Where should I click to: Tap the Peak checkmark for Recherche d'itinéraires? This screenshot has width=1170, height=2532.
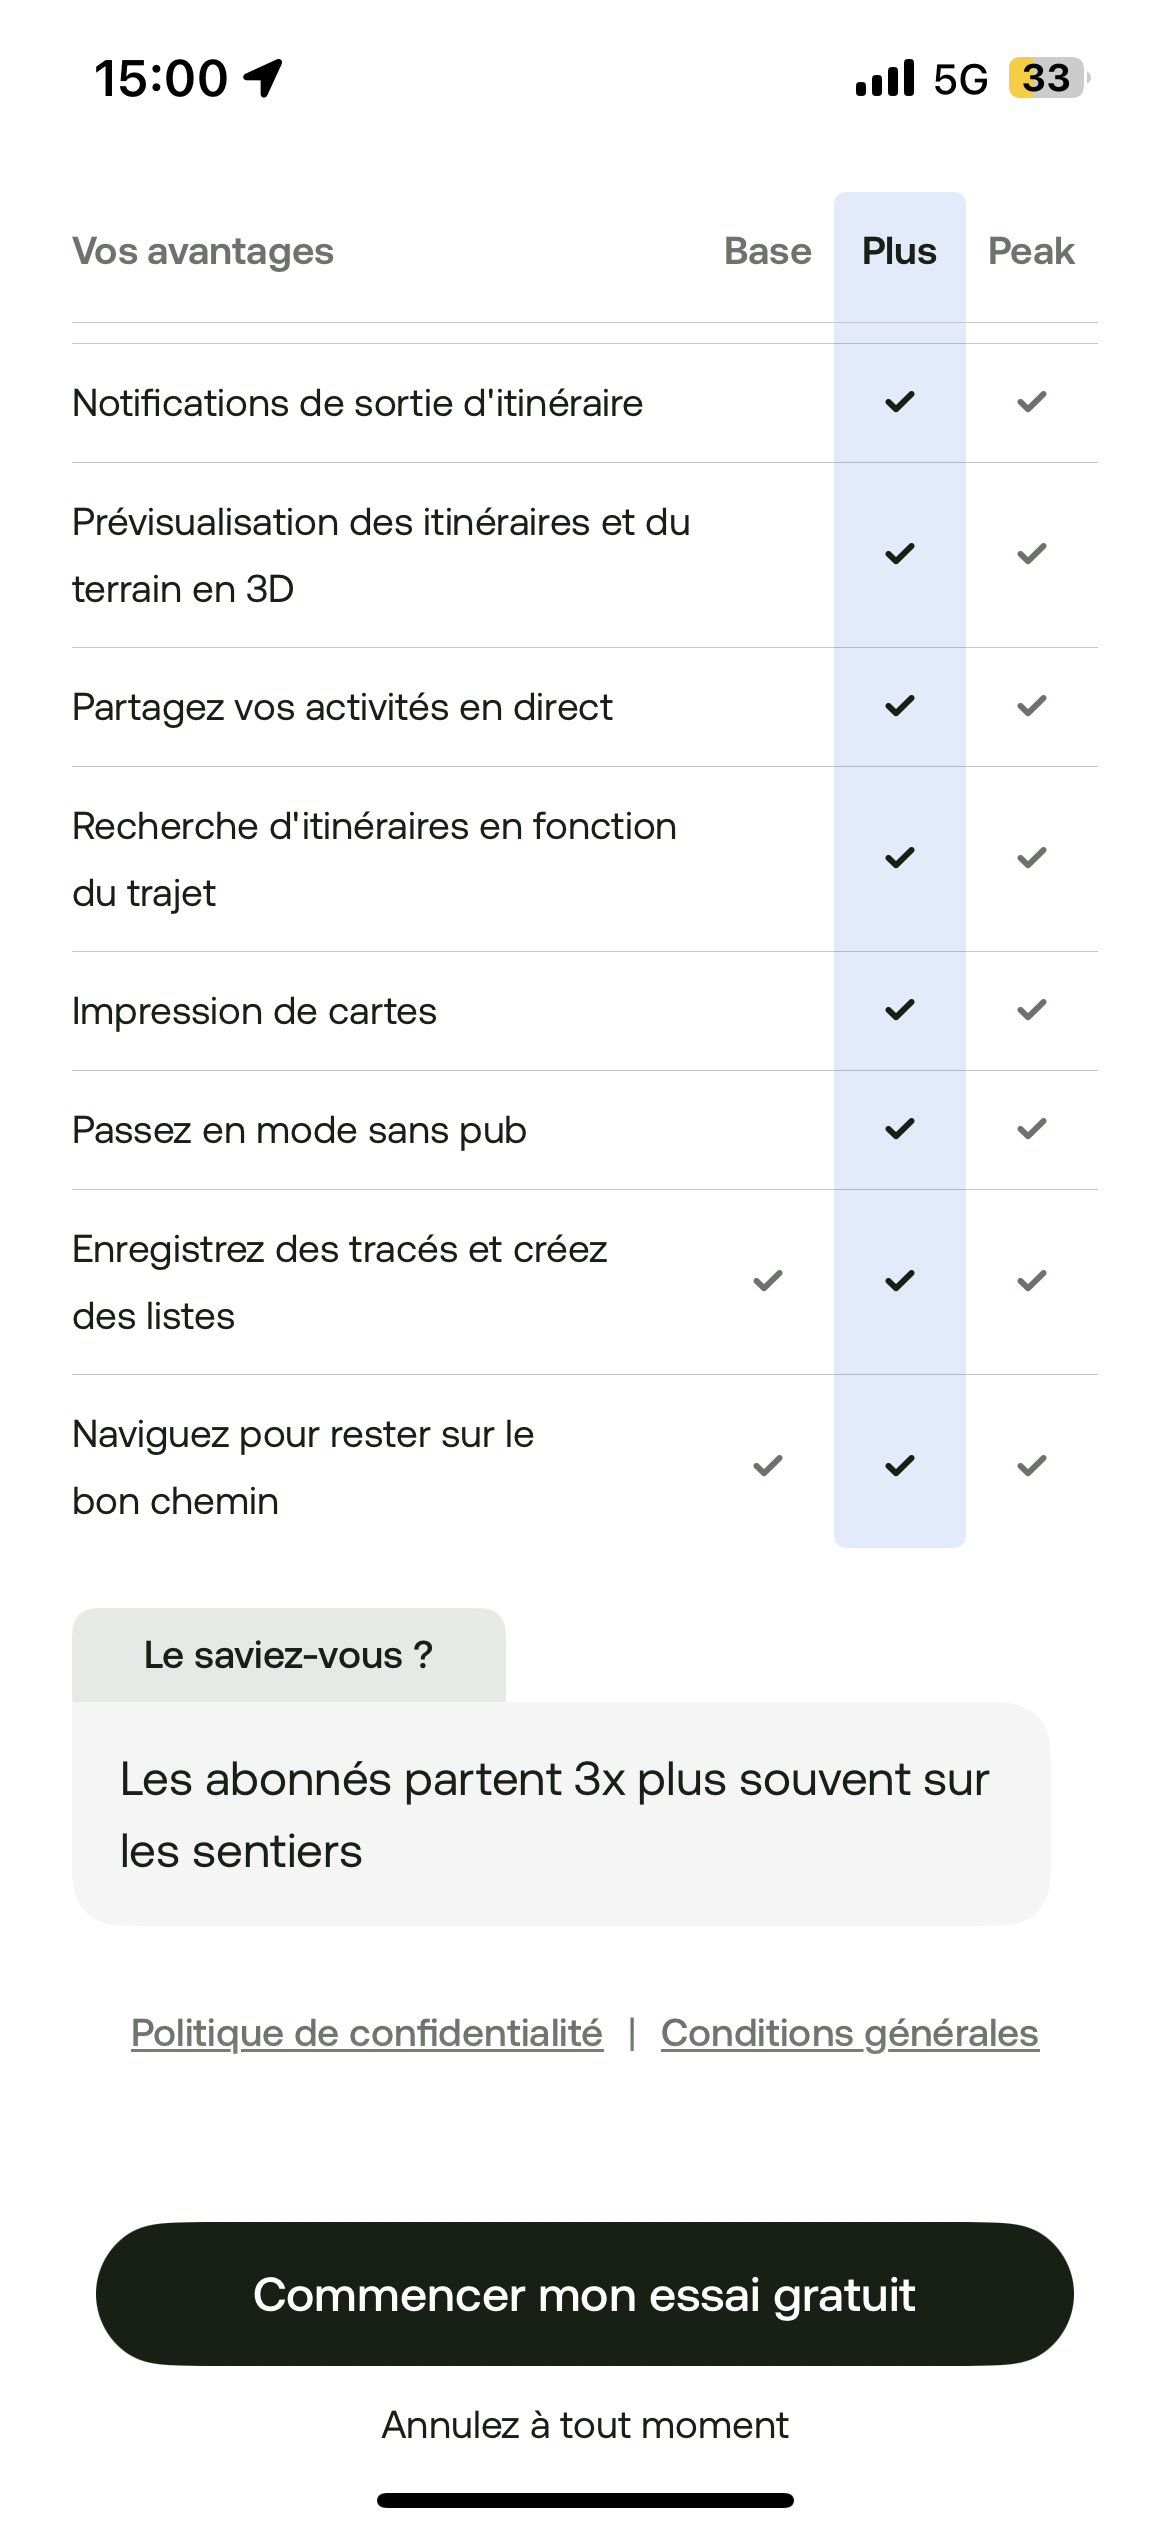coord(1031,858)
